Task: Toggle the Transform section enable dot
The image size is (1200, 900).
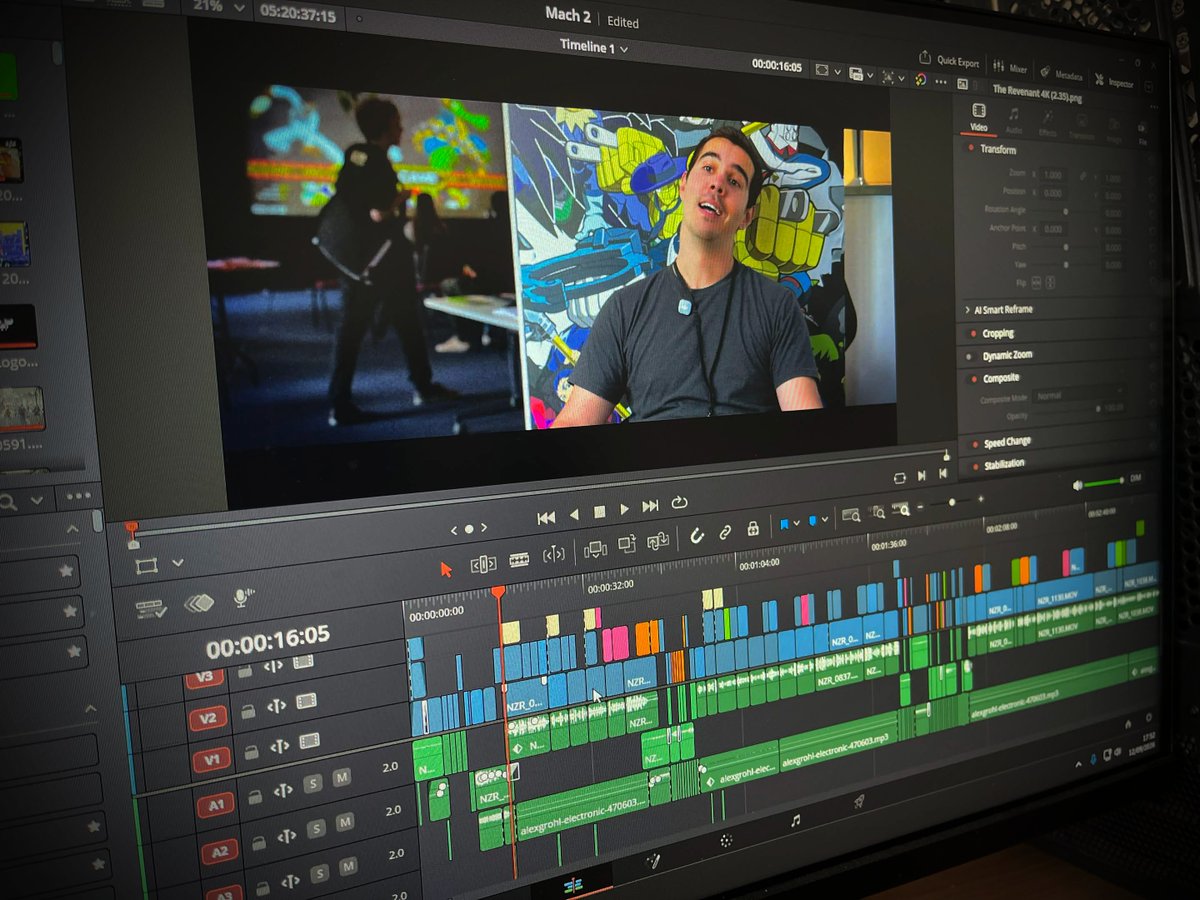Action: click(971, 148)
